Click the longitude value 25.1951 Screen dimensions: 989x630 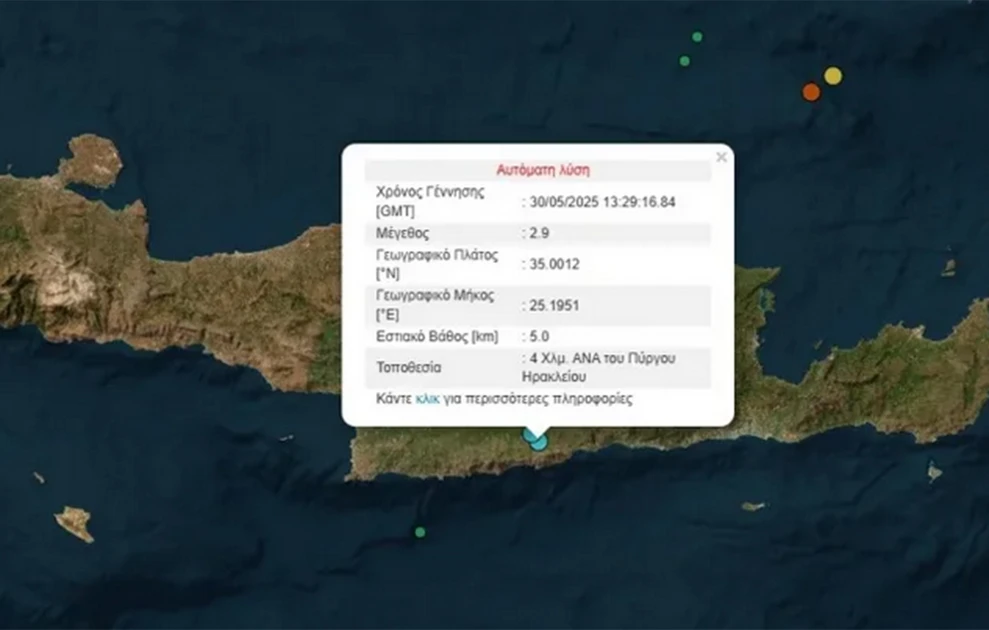coord(555,304)
